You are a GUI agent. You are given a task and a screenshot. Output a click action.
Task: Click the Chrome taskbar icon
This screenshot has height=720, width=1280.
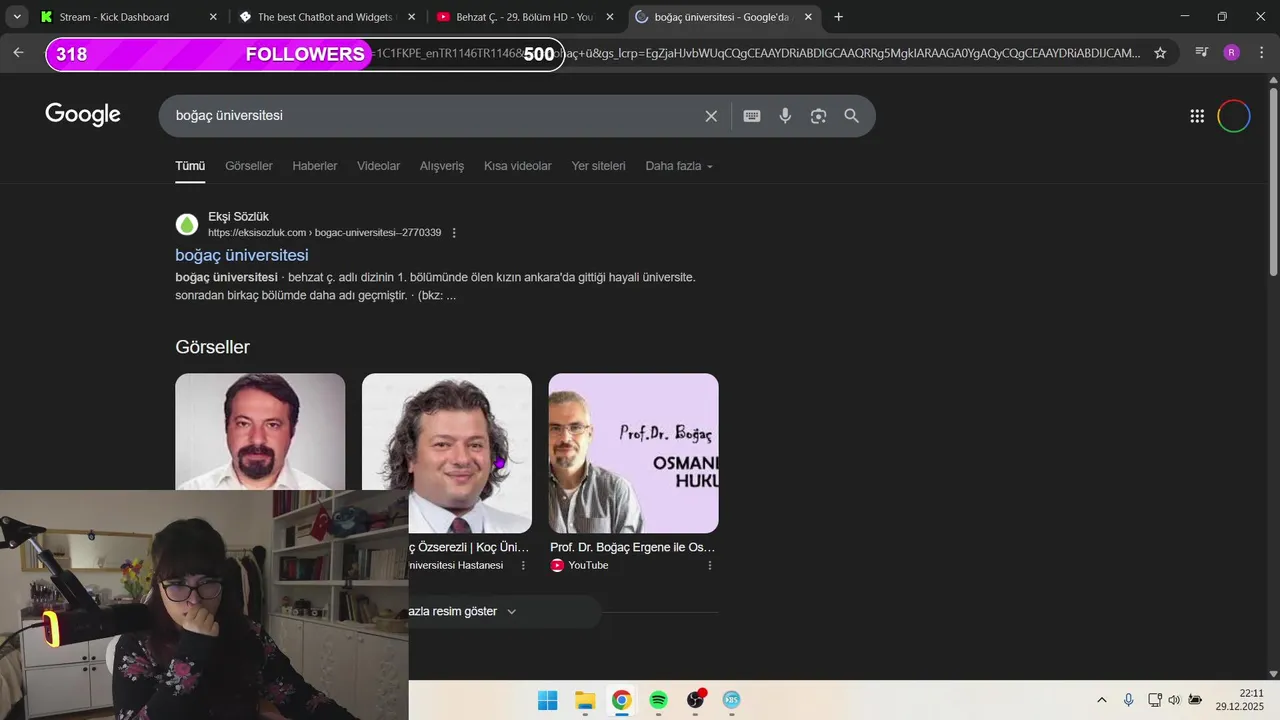click(621, 700)
